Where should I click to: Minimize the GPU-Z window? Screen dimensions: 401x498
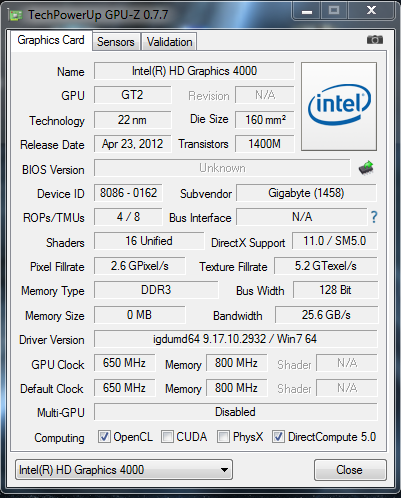[307, 11]
